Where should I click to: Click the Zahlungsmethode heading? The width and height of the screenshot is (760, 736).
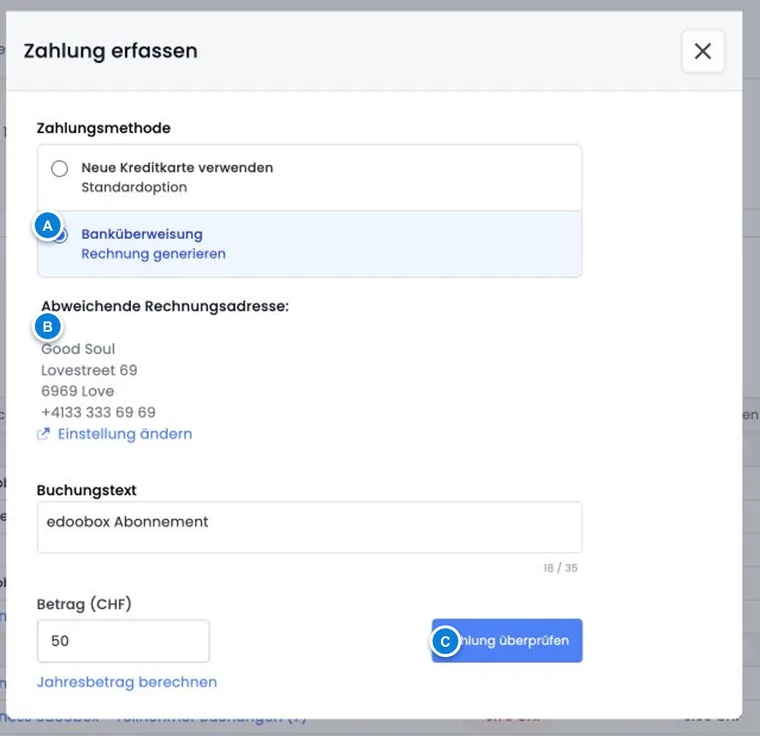tap(104, 128)
